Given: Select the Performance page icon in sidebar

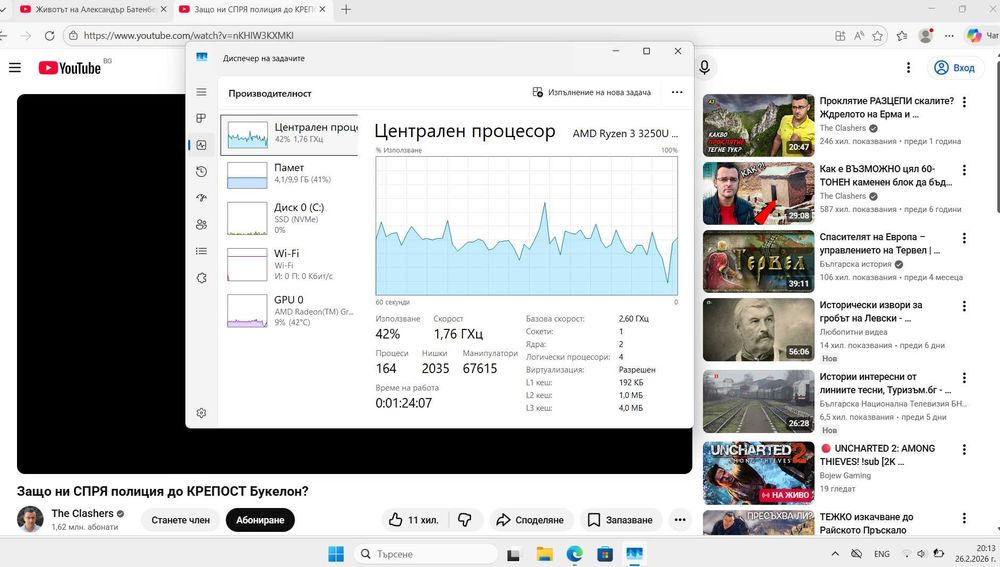Looking at the screenshot, I should tap(202, 145).
